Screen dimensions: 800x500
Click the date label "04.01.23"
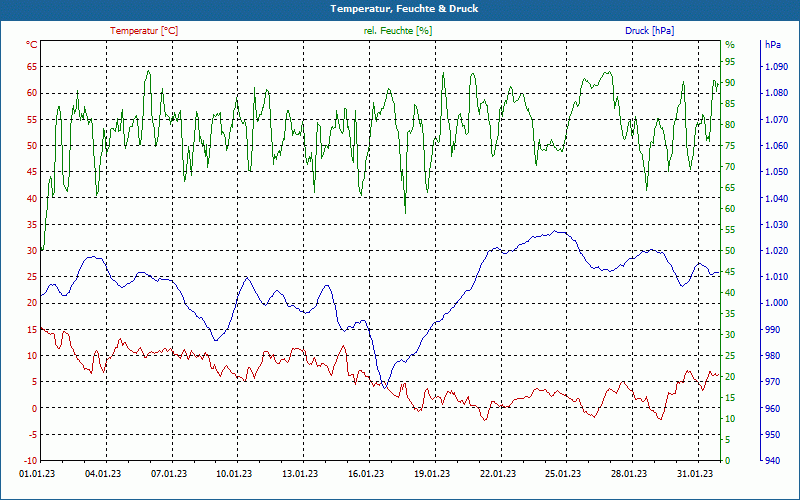pos(103,473)
